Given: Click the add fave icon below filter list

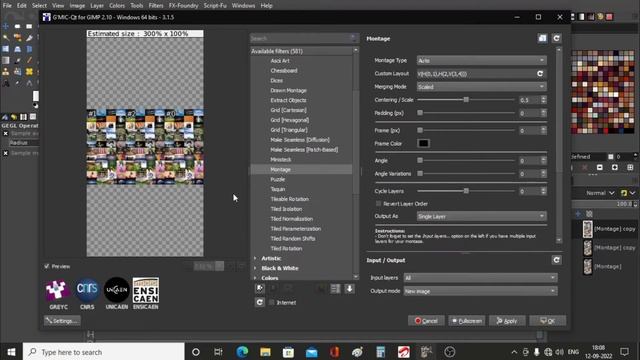Looking at the screenshot, I should coord(260,289).
